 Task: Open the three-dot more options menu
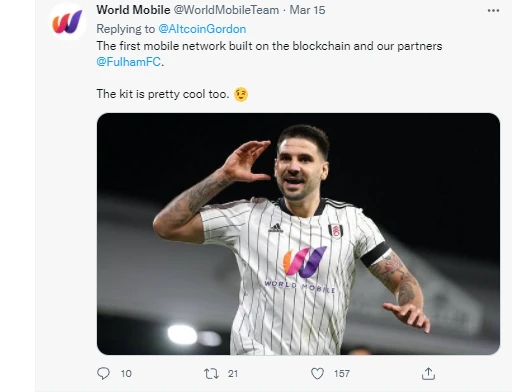coord(493,11)
